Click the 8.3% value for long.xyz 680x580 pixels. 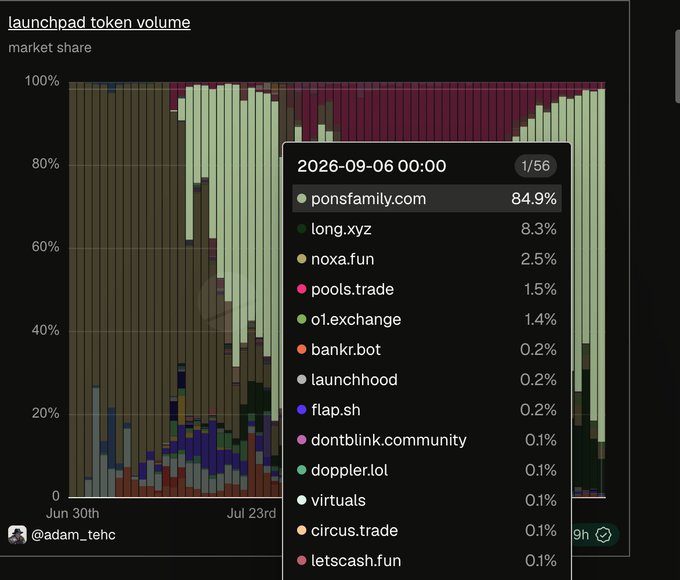(x=539, y=229)
